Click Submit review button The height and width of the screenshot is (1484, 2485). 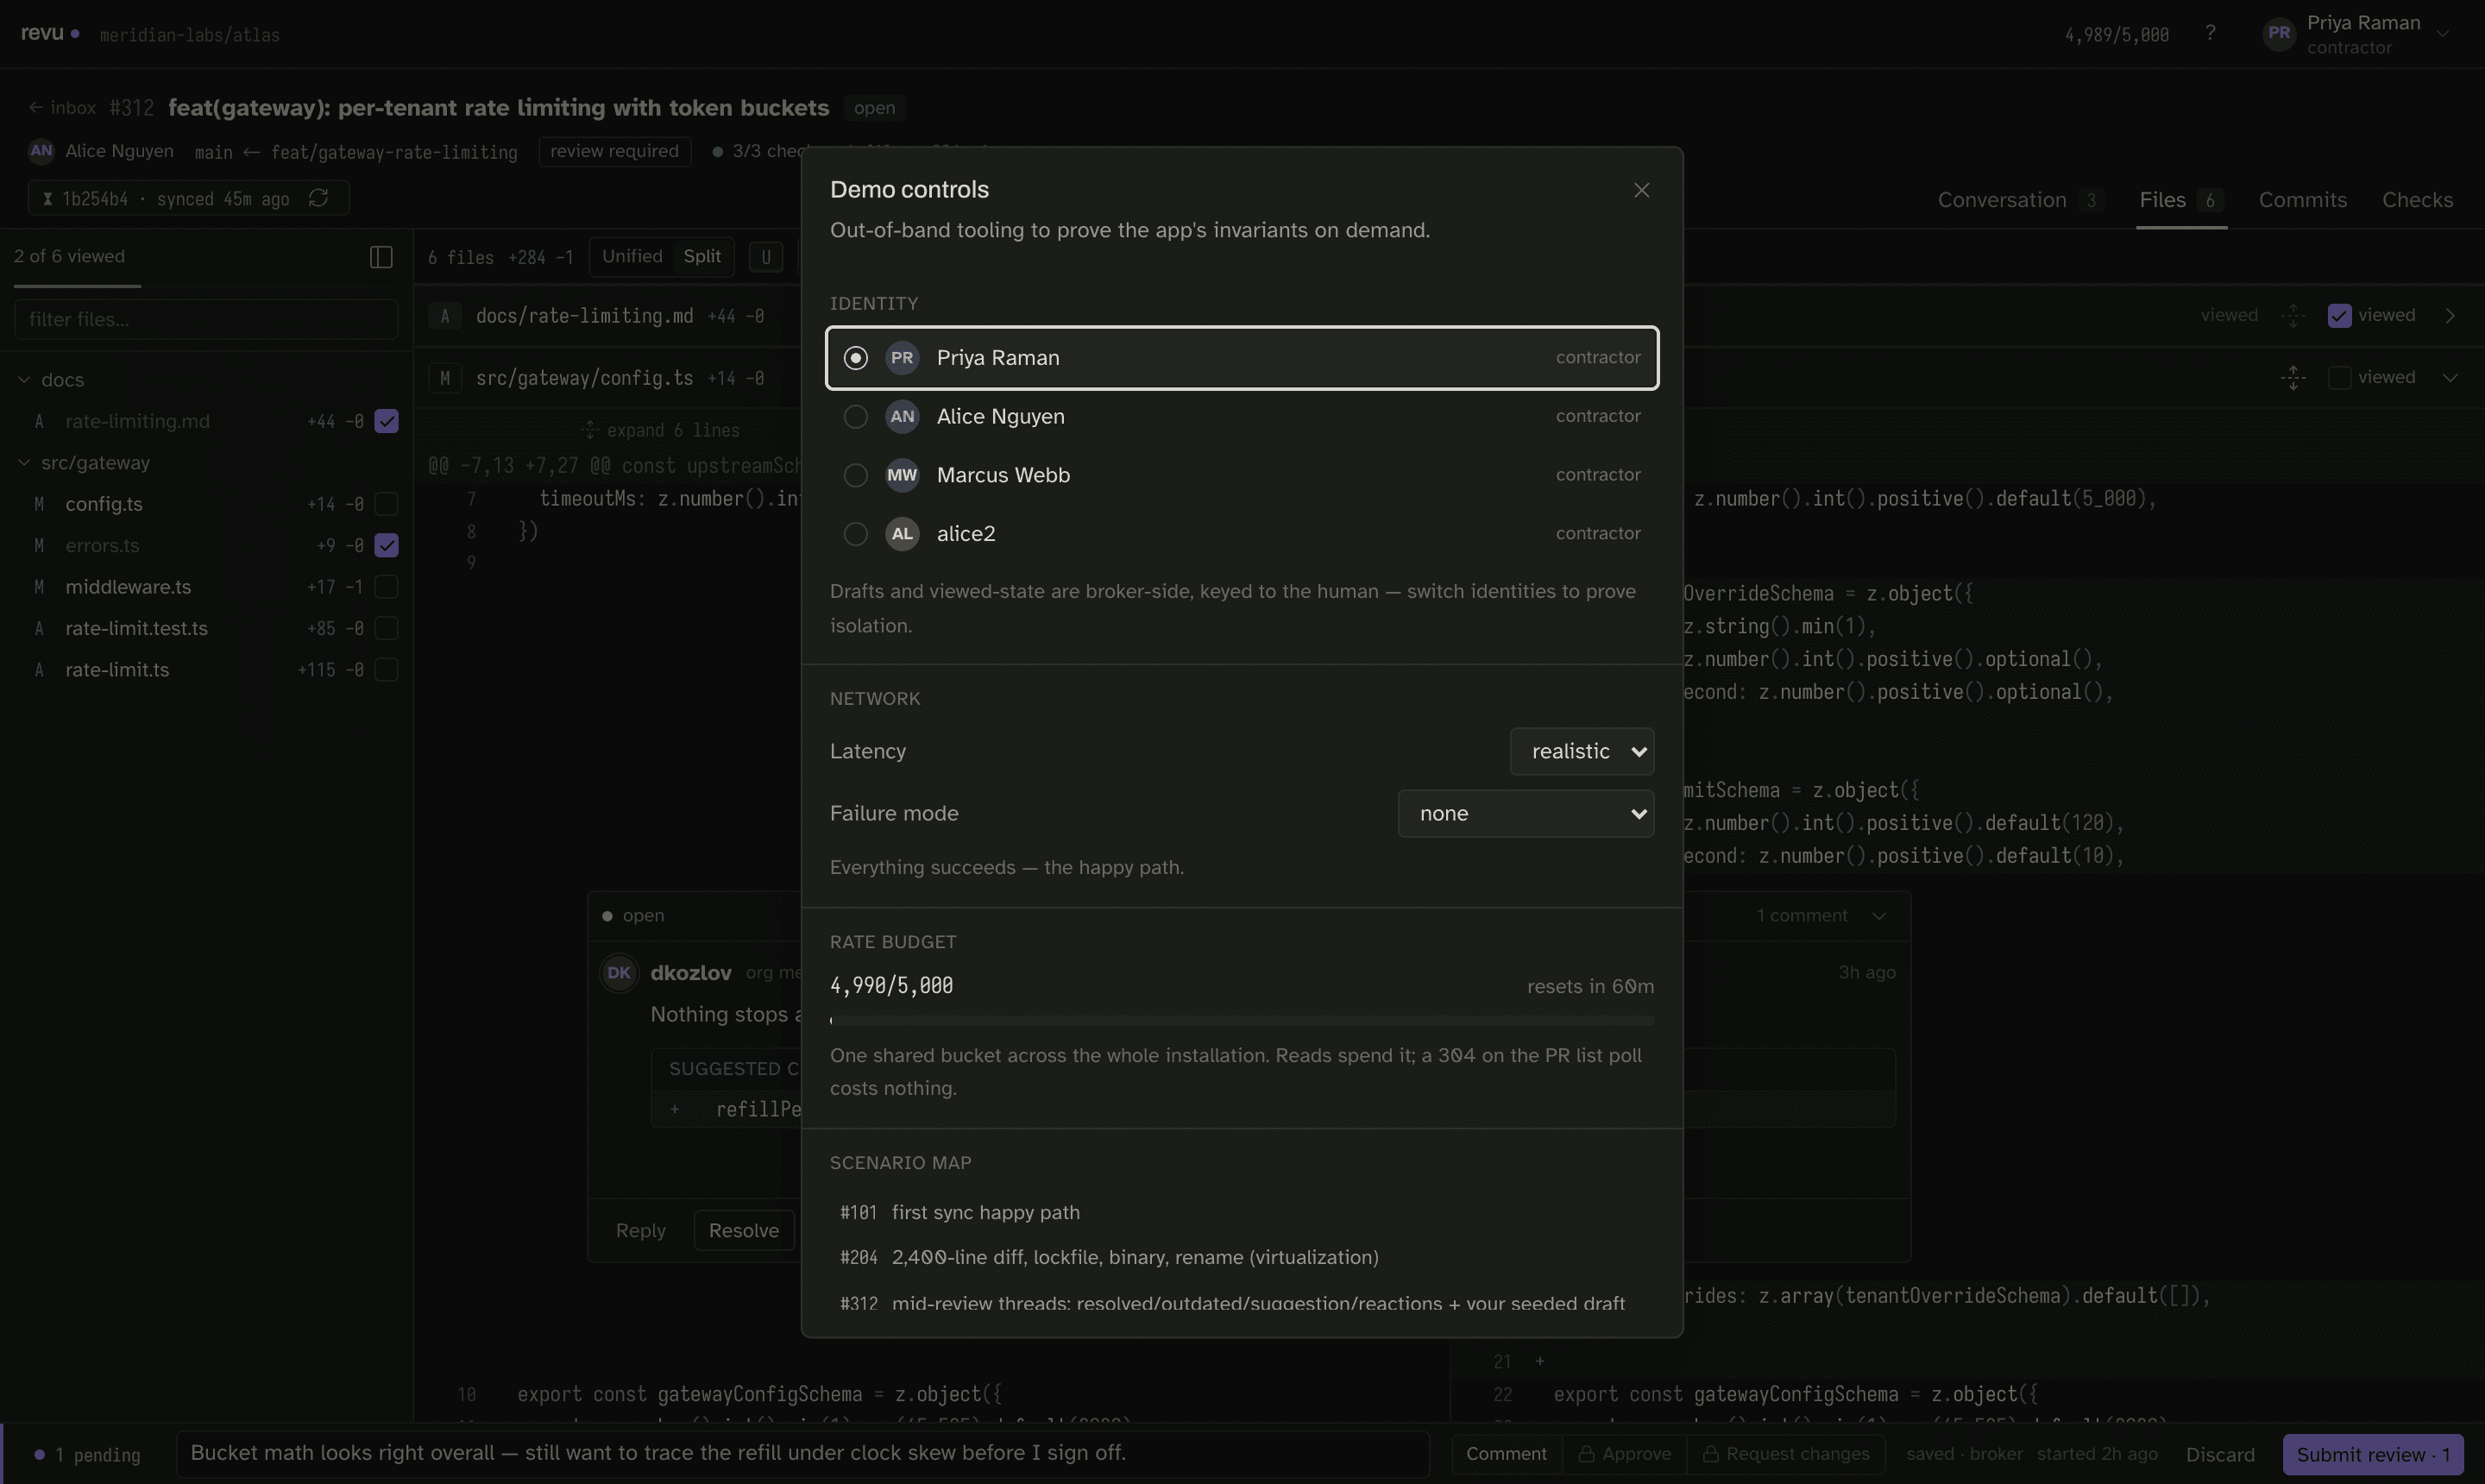pos(2373,1455)
